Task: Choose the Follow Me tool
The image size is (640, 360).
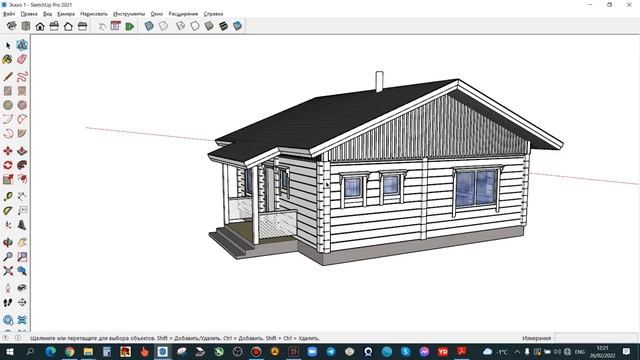Action: click(x=22, y=165)
